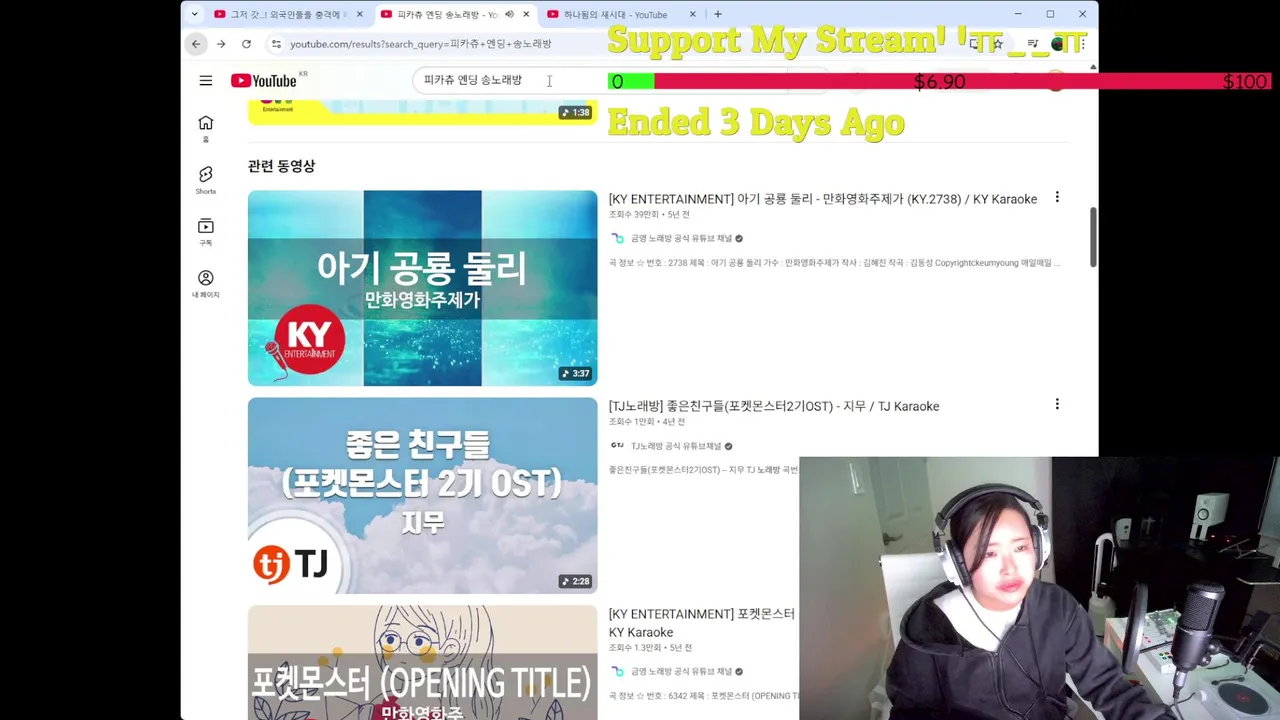The height and width of the screenshot is (720, 1280).
Task: Click the 둘리 description '곡 정보 ☆ 번호 : 2738'
Action: pos(835,263)
